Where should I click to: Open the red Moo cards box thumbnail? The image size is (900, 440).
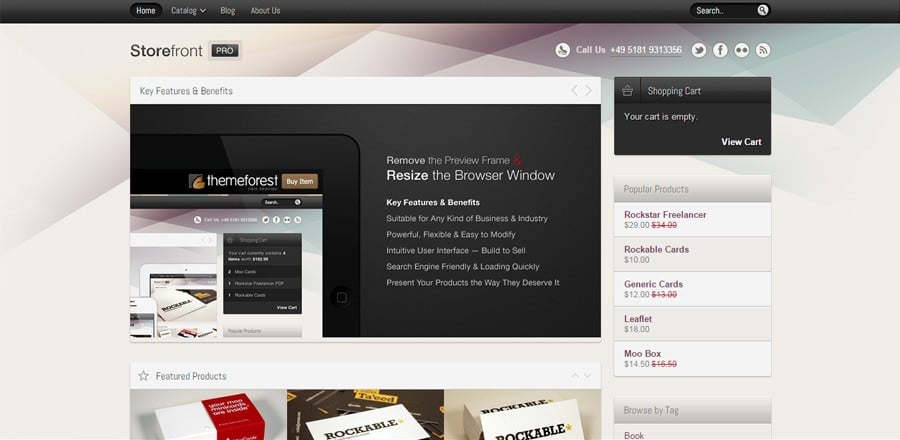[x=208, y=414]
